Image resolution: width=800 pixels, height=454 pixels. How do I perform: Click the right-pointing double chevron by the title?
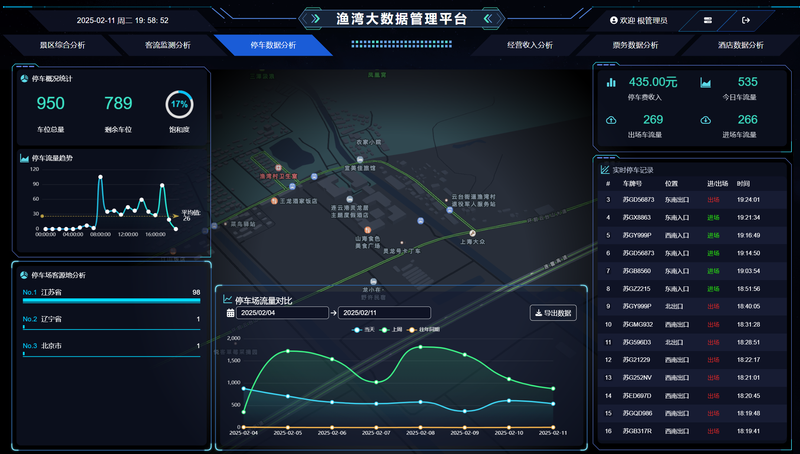click(316, 19)
